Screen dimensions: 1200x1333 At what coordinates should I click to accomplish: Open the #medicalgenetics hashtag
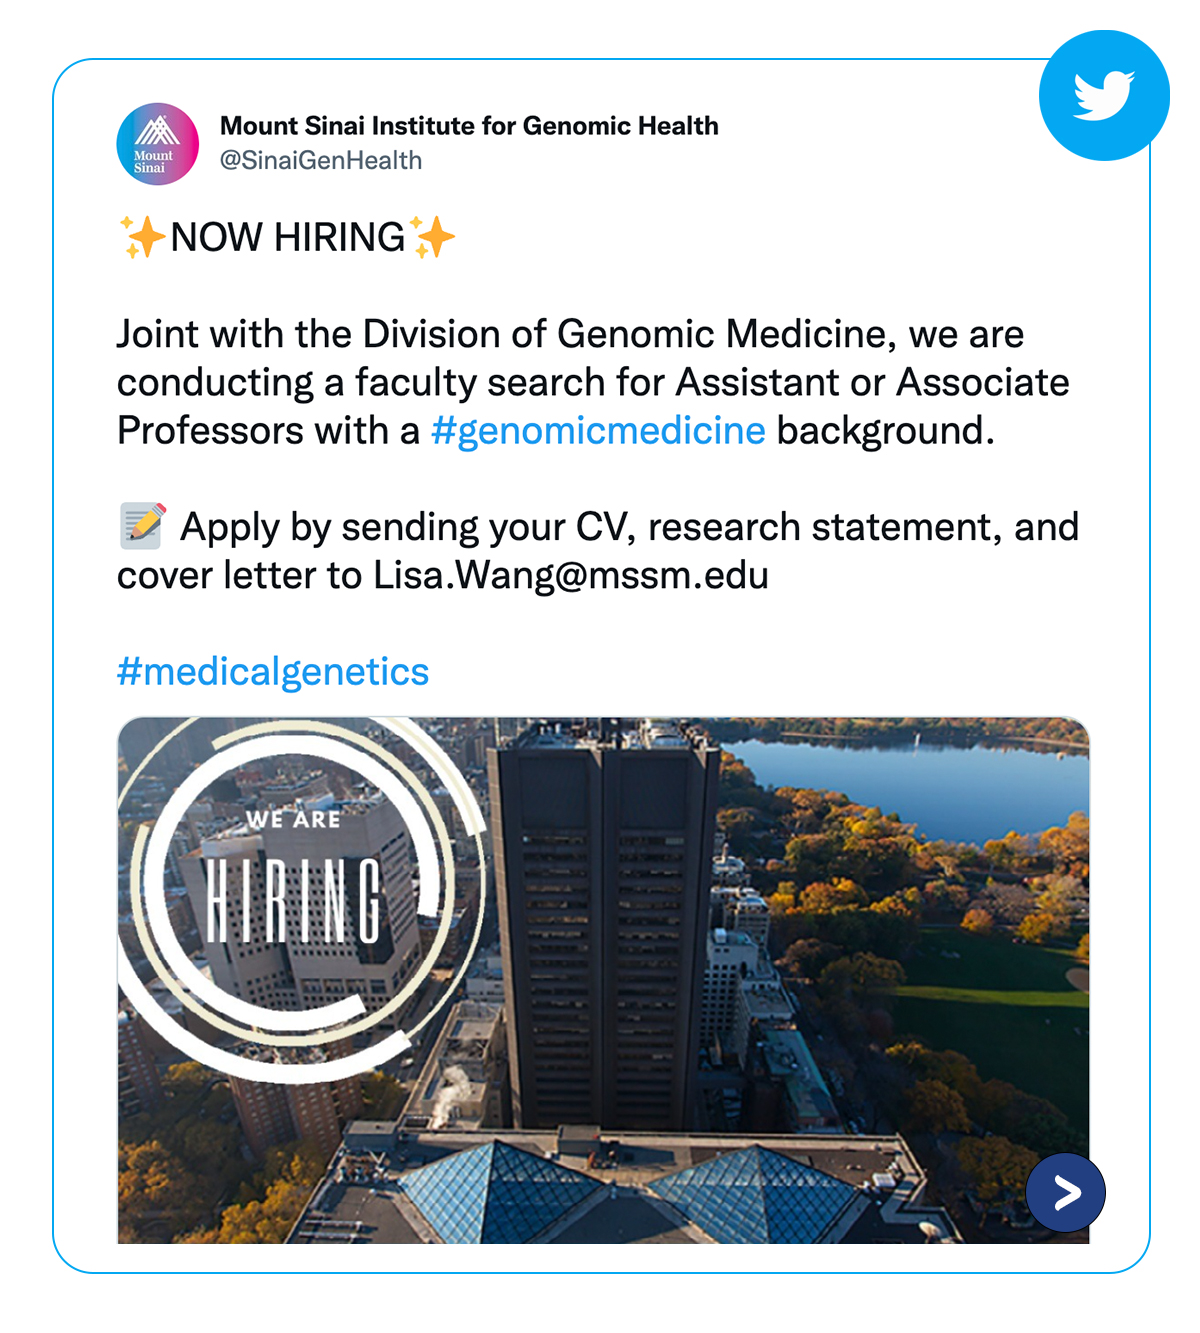(x=273, y=672)
